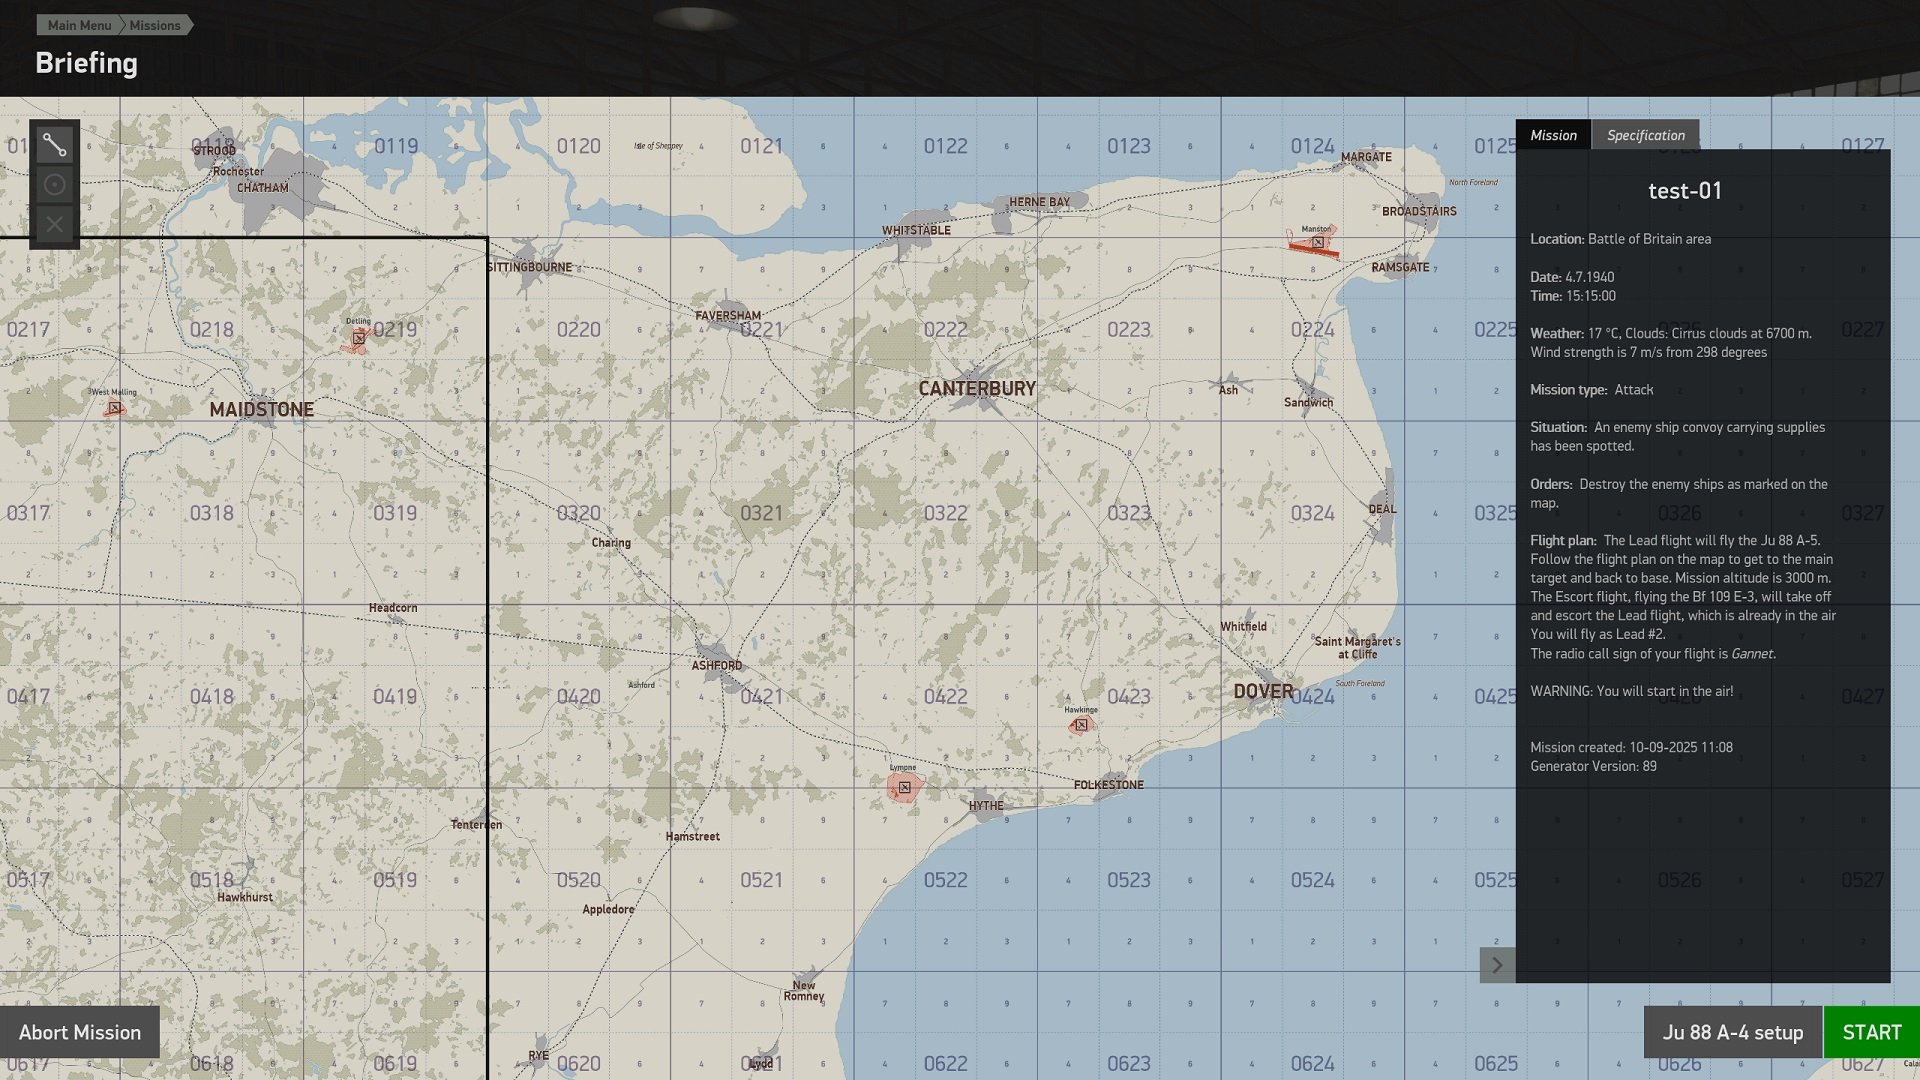Clear map drawings with the X tool
1920x1080 pixels.
click(x=54, y=224)
